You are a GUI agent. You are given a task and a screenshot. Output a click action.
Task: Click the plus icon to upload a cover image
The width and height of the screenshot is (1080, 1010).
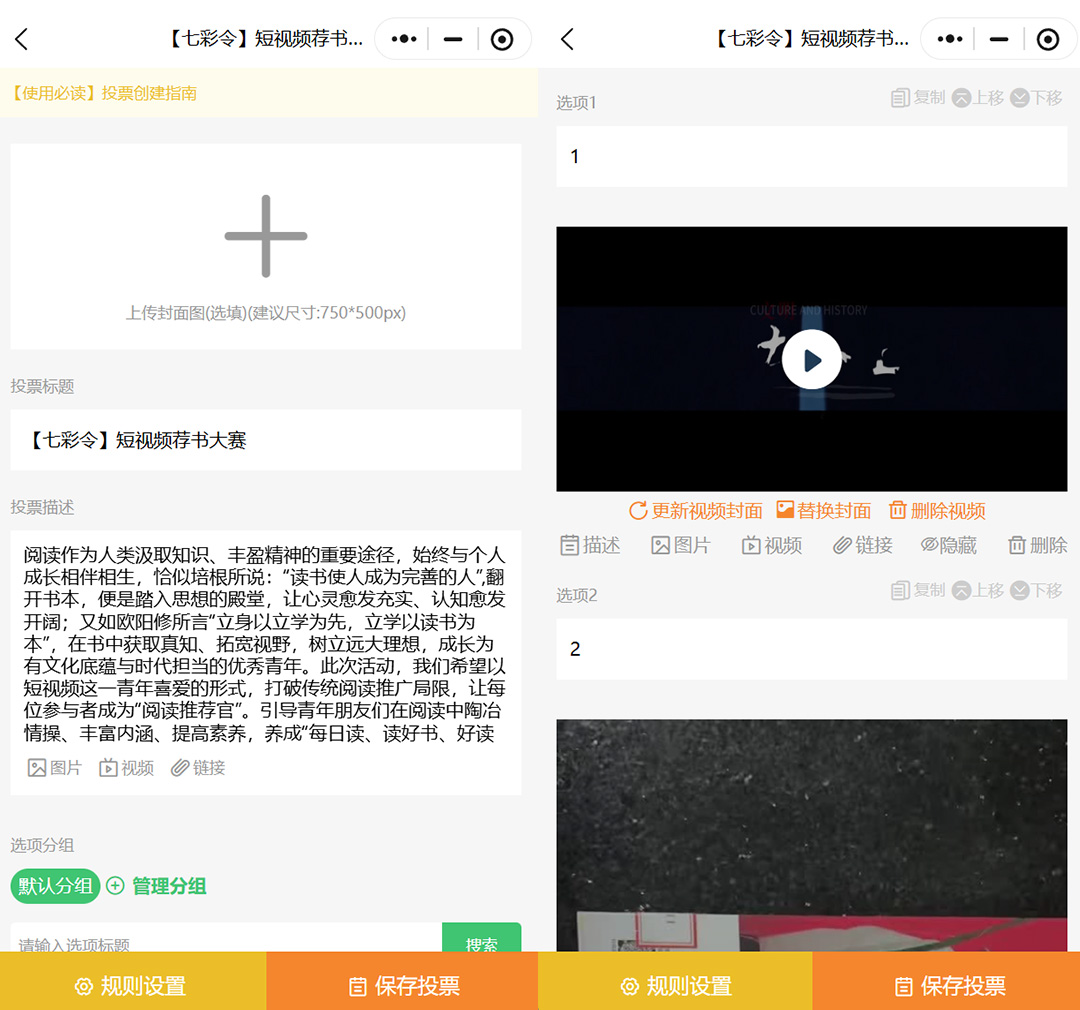point(265,237)
